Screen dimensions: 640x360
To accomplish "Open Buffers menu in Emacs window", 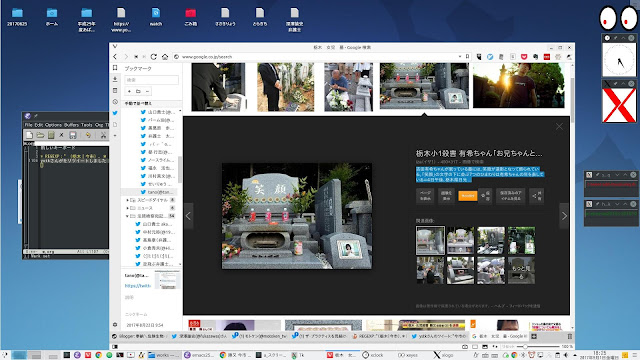I will point(71,125).
